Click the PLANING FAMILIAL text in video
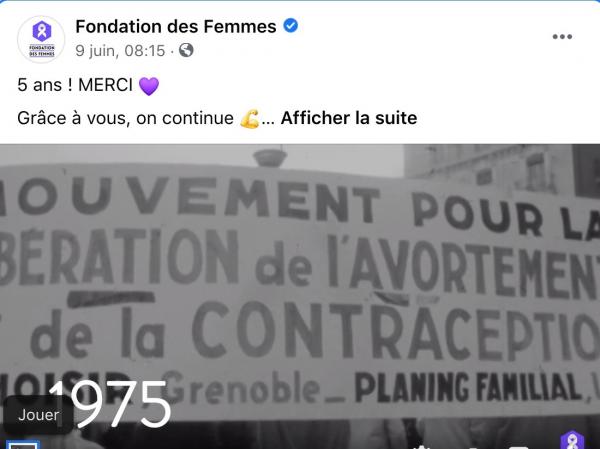The image size is (600, 449). click(468, 387)
